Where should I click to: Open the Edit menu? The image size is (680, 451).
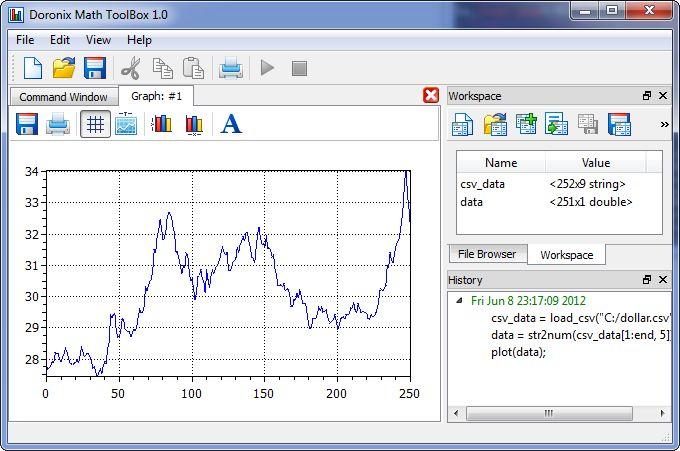(60, 40)
